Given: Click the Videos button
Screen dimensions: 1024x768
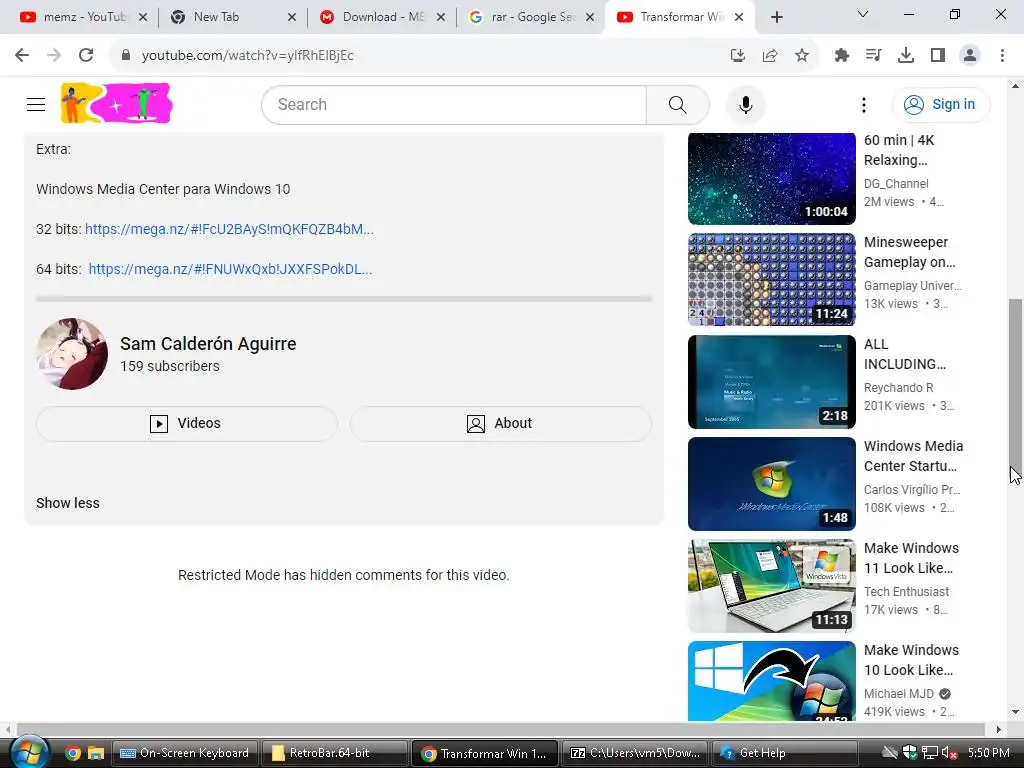Looking at the screenshot, I should click(x=187, y=423).
